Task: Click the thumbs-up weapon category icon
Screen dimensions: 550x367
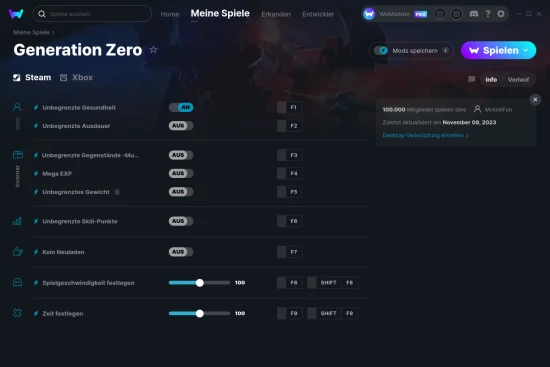Action: pyautogui.click(x=18, y=252)
